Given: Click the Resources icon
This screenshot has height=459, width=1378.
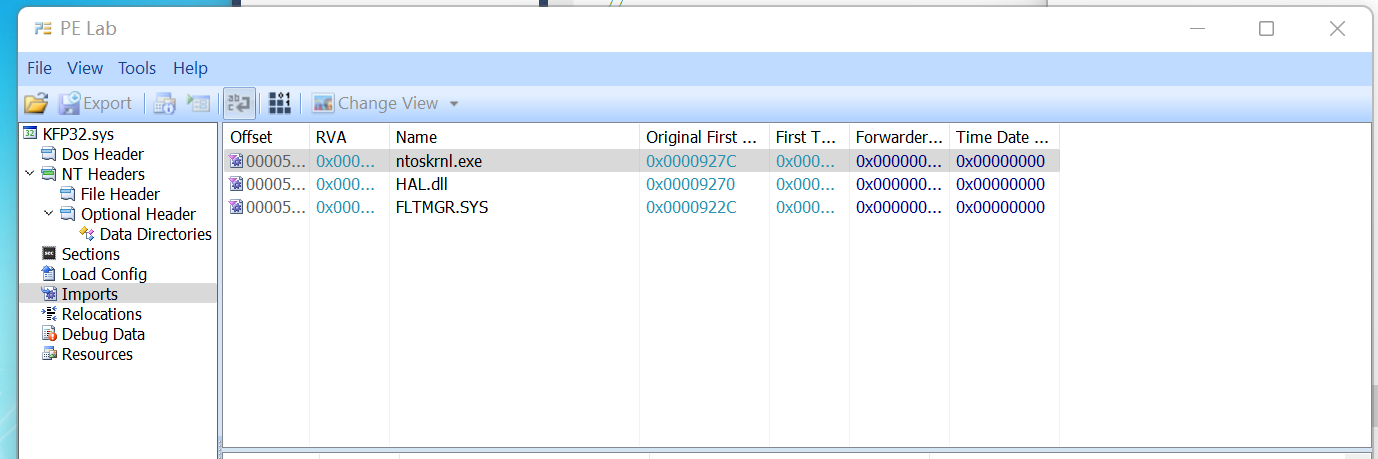Looking at the screenshot, I should (x=49, y=354).
